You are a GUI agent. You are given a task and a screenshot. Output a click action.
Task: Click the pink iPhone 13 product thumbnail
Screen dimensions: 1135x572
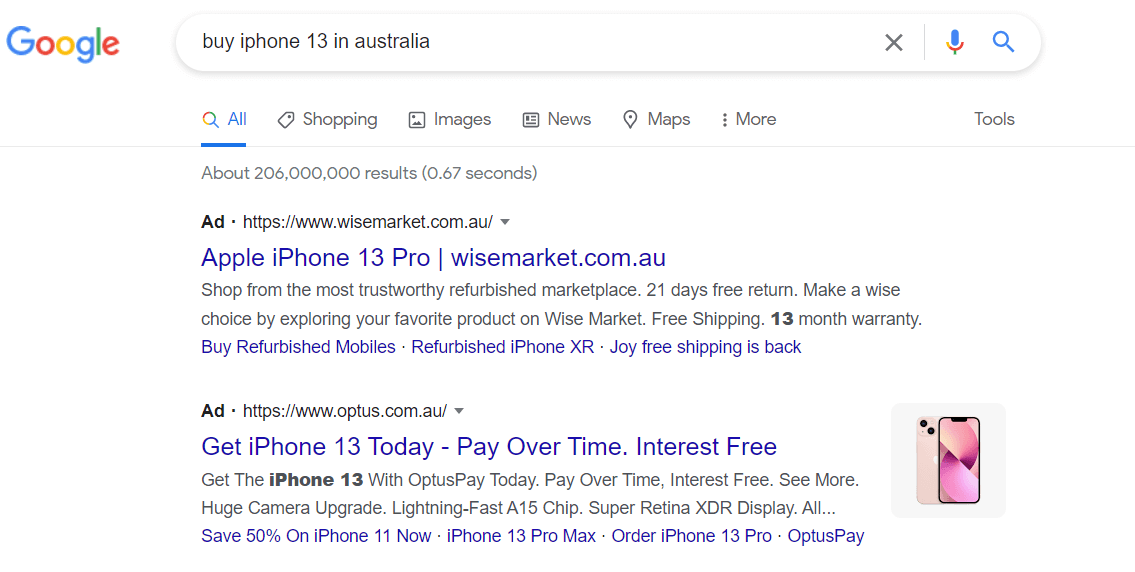click(948, 461)
